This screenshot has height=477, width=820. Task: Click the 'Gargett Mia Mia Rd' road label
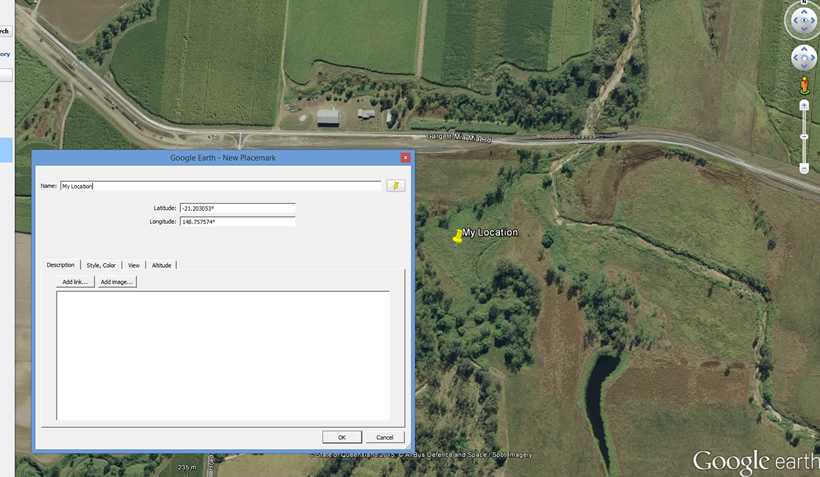[x=459, y=138]
